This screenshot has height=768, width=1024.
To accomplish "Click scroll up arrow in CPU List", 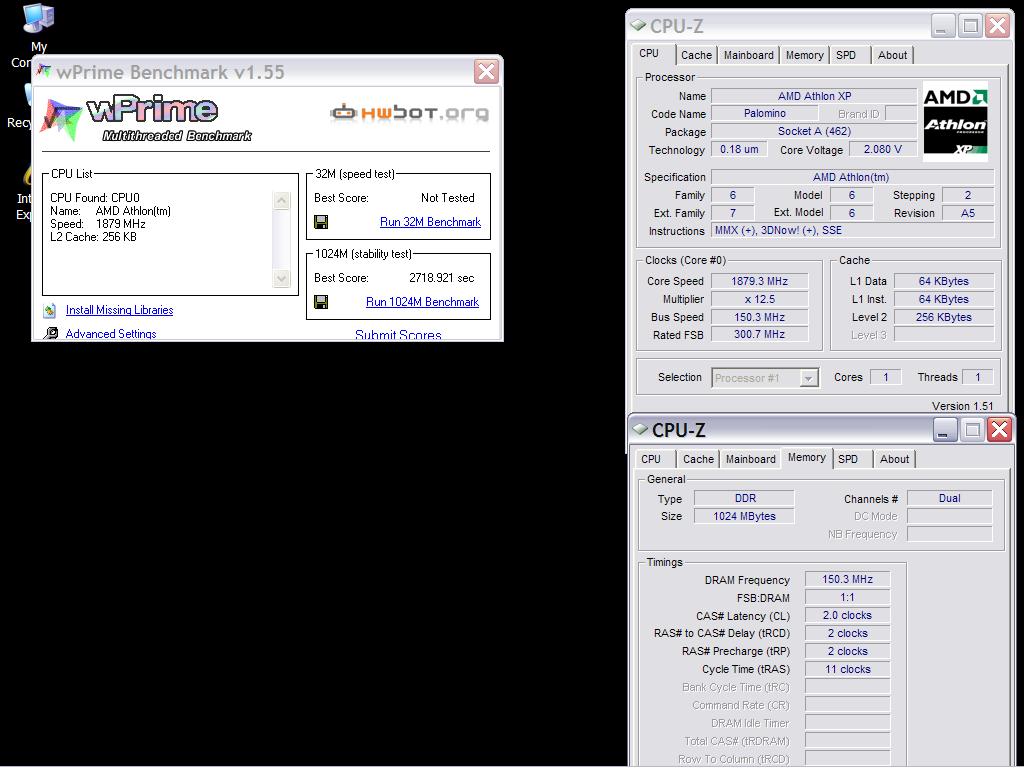I will click(281, 200).
